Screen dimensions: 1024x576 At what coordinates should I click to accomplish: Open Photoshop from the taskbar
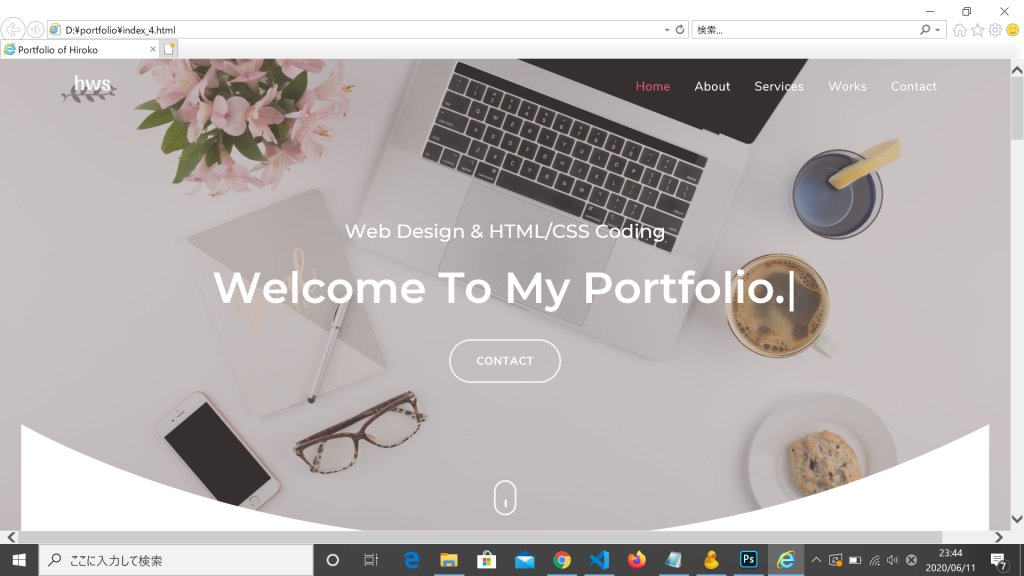[748, 560]
